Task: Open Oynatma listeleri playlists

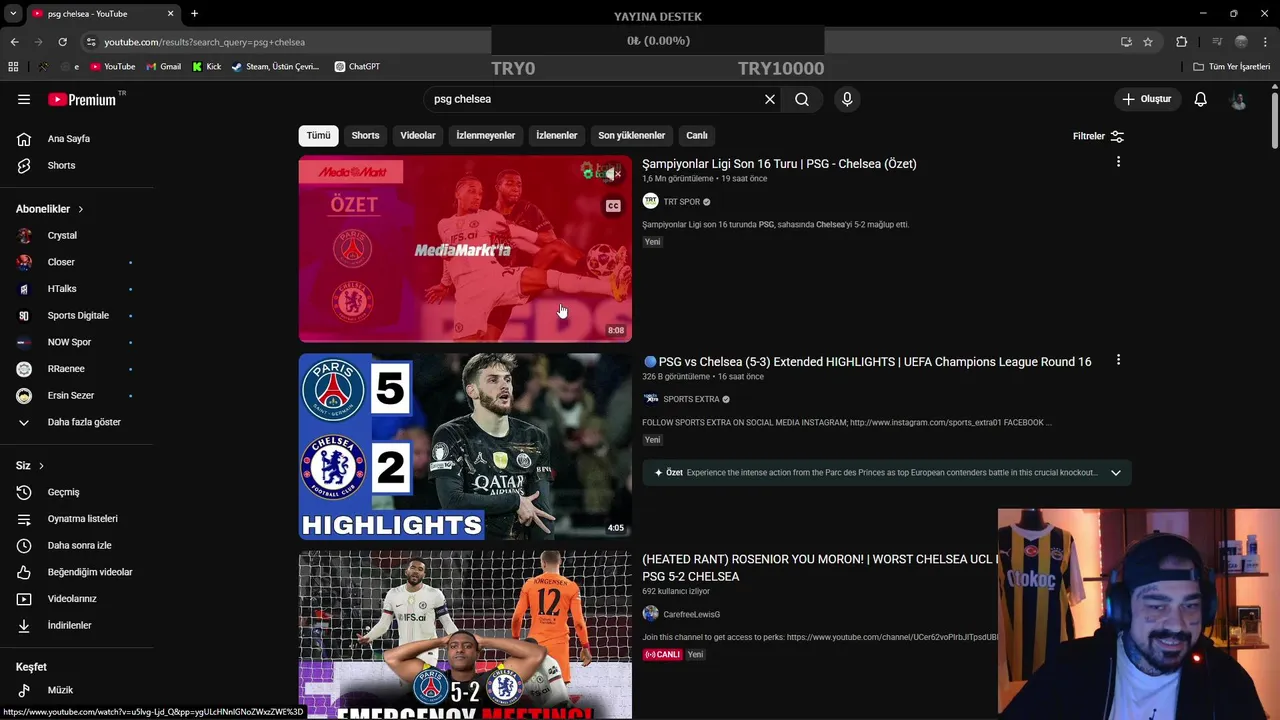Action: click(82, 519)
